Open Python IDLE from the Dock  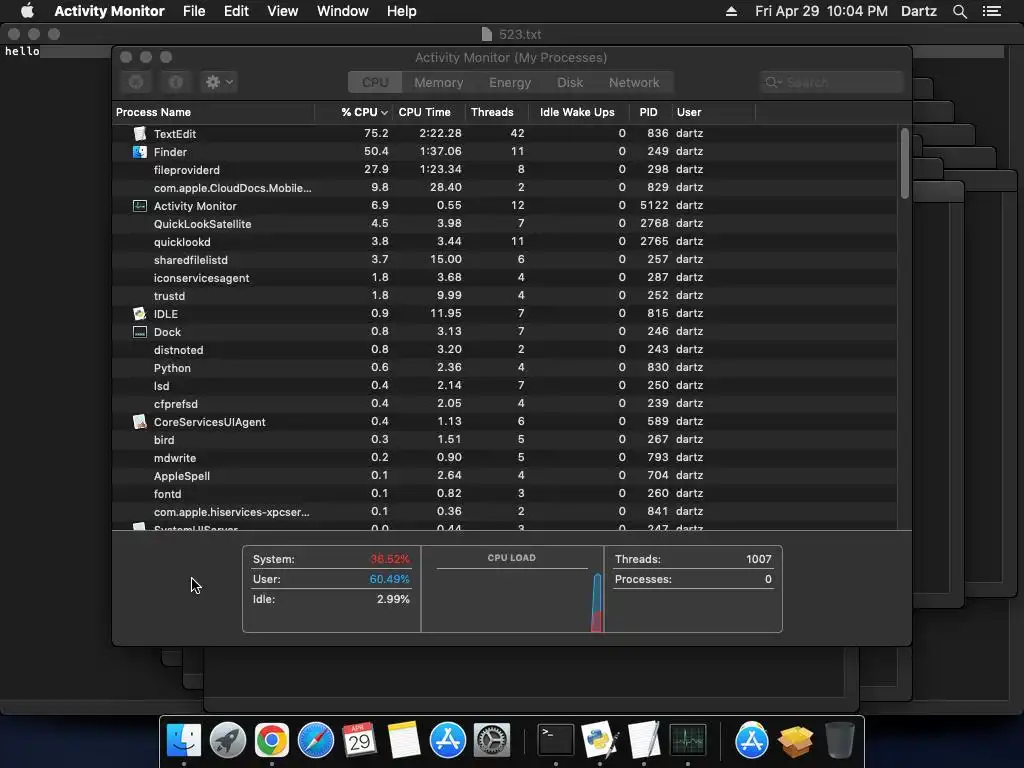[600, 740]
